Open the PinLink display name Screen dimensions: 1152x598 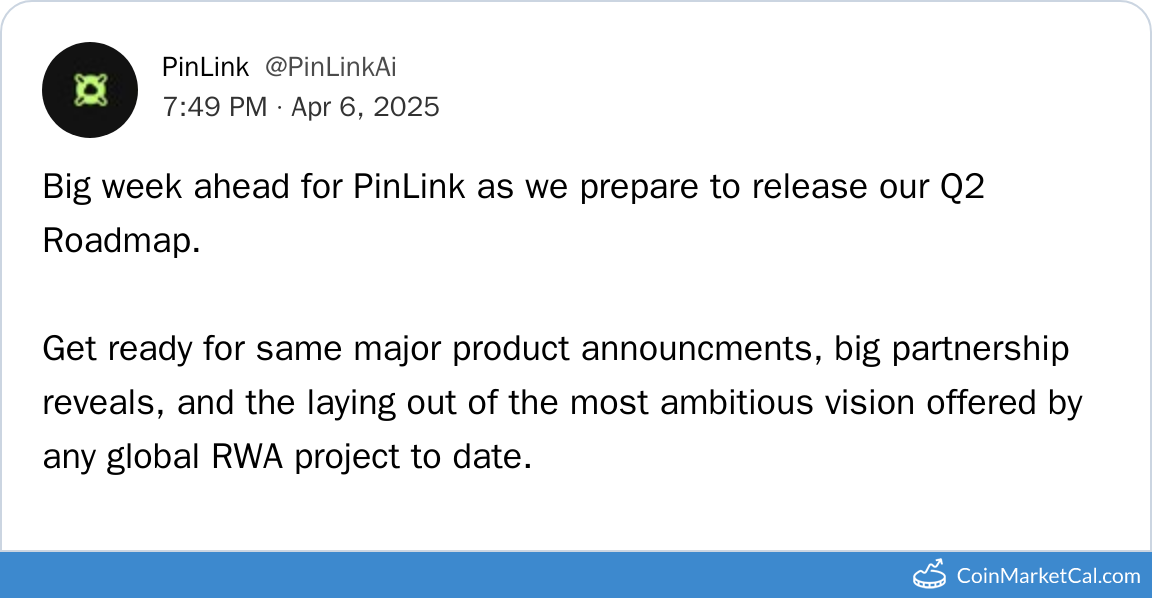click(205, 67)
